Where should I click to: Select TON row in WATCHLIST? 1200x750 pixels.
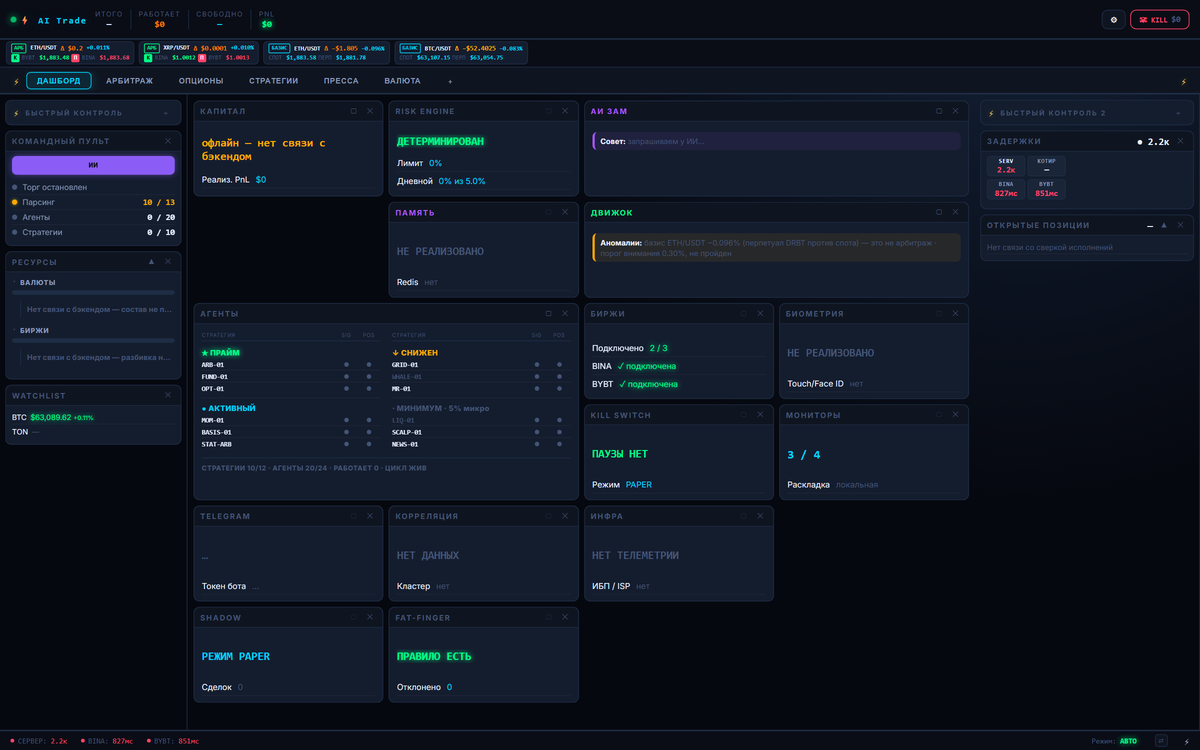click(93, 432)
